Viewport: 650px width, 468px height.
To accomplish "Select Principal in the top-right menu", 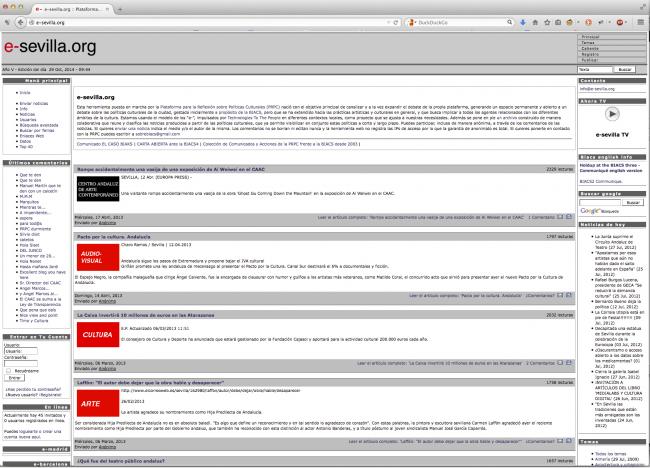I will point(591,36).
